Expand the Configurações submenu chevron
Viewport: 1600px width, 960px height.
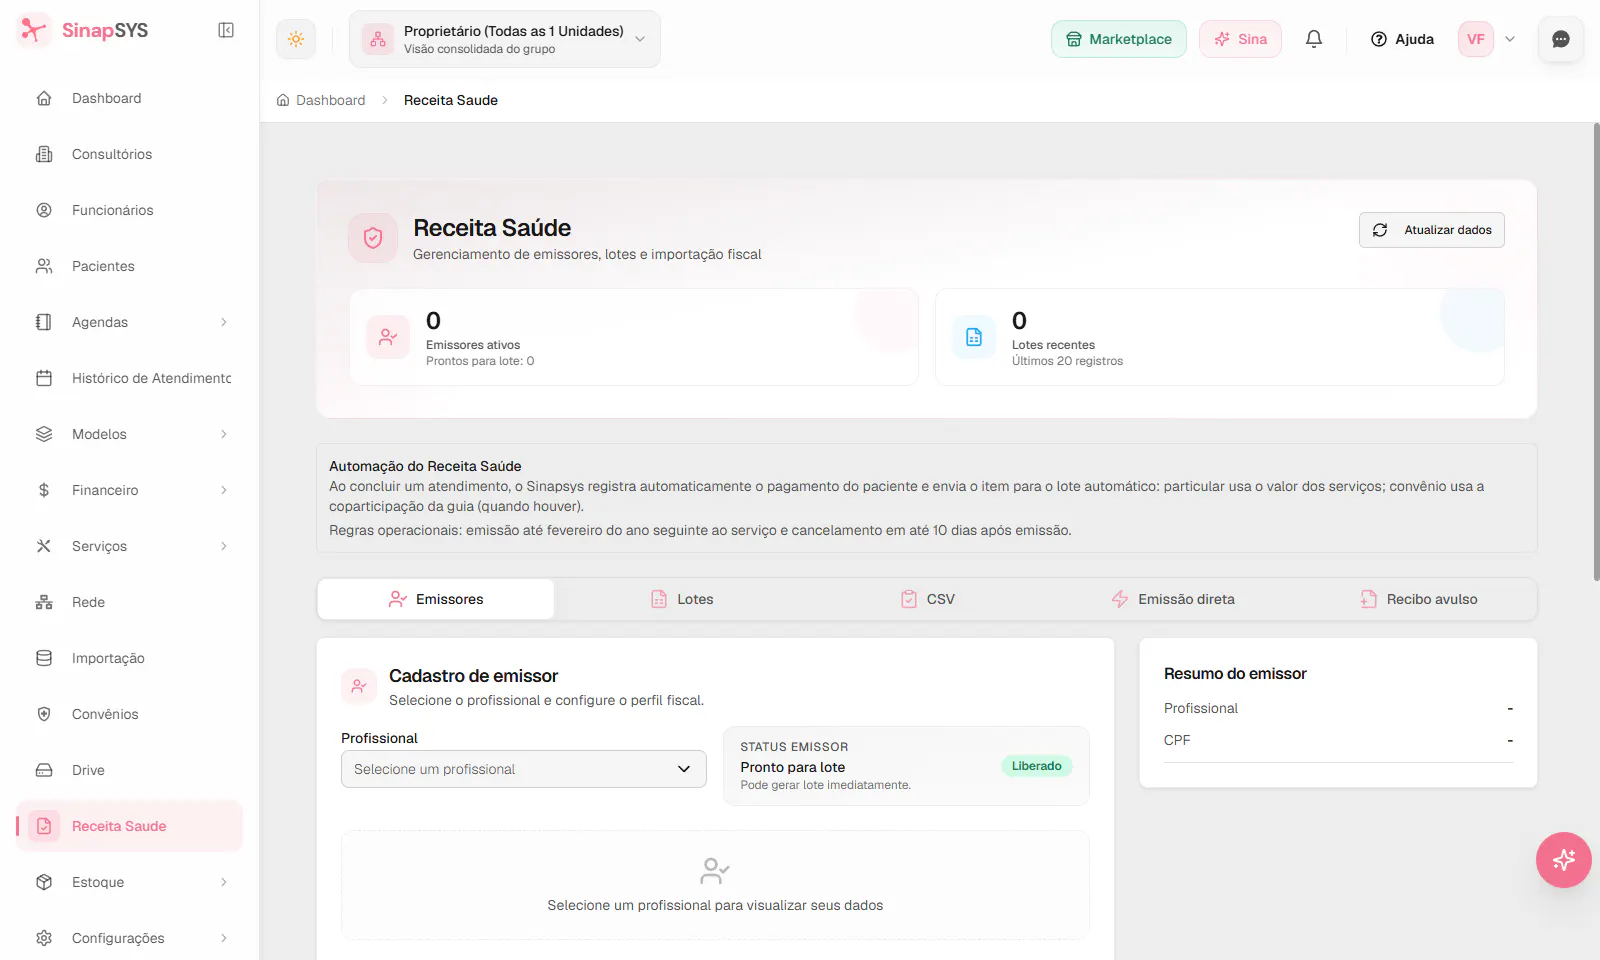pos(224,938)
